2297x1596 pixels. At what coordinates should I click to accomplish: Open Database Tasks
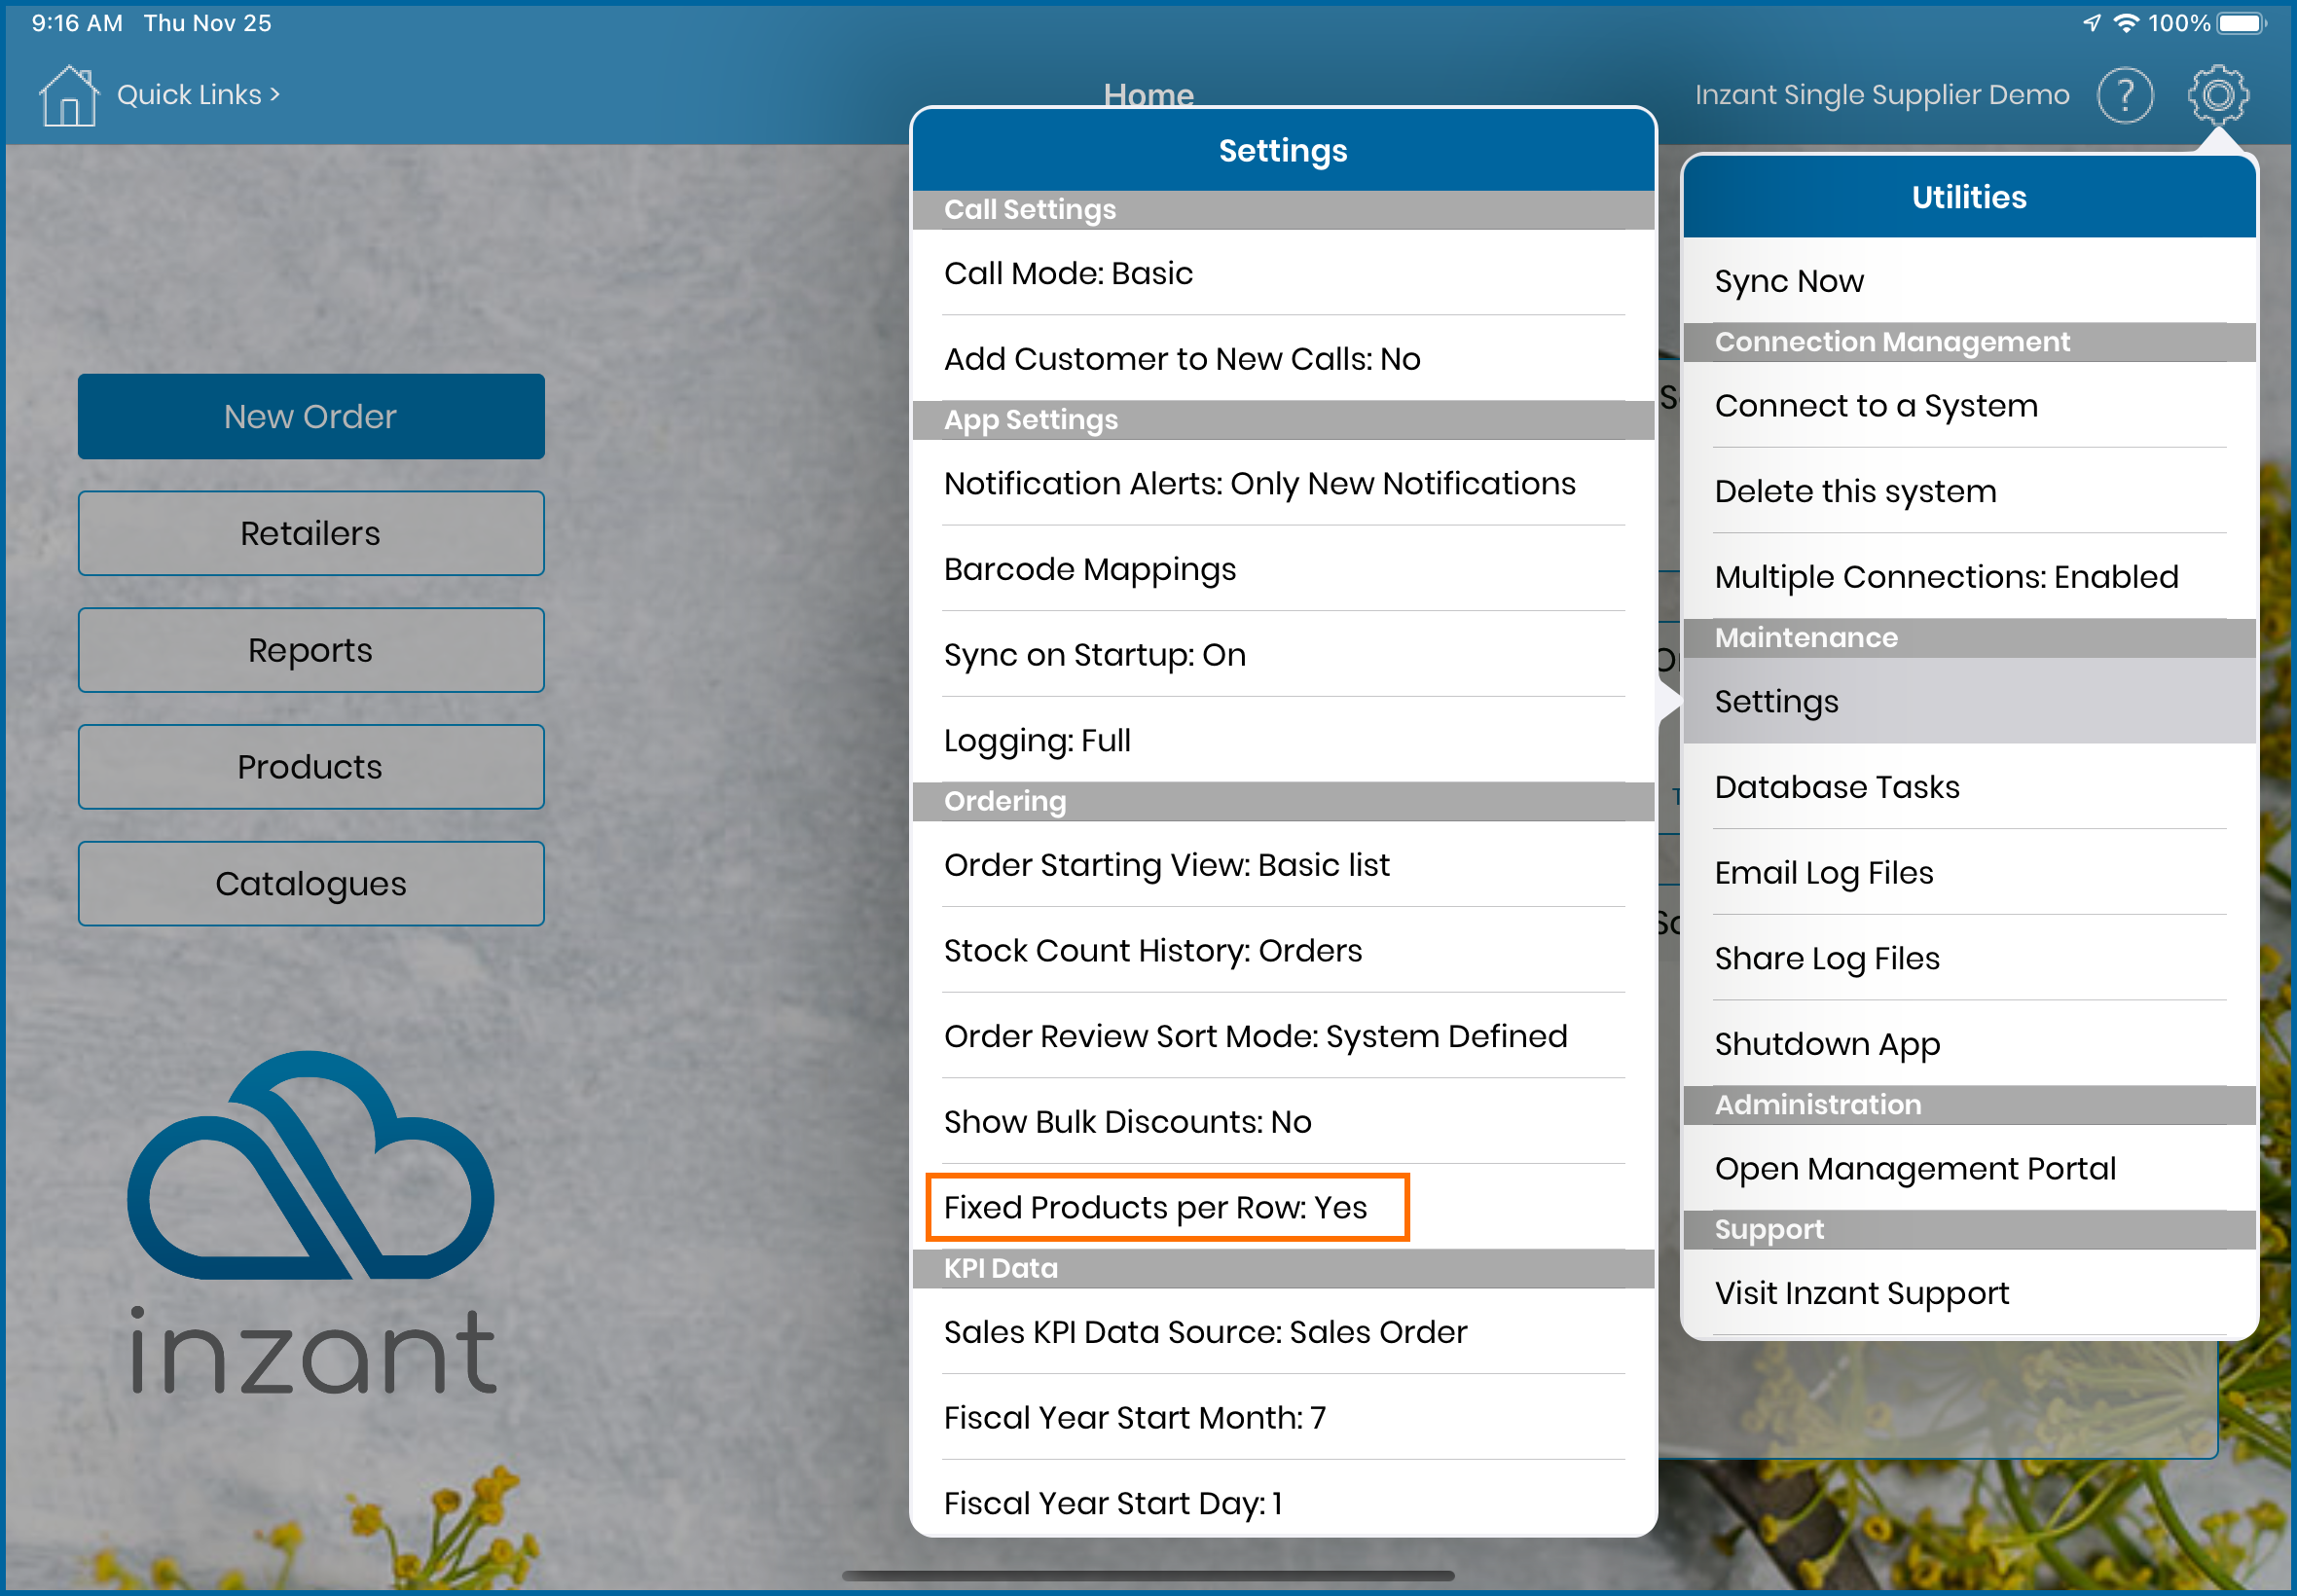1969,787
